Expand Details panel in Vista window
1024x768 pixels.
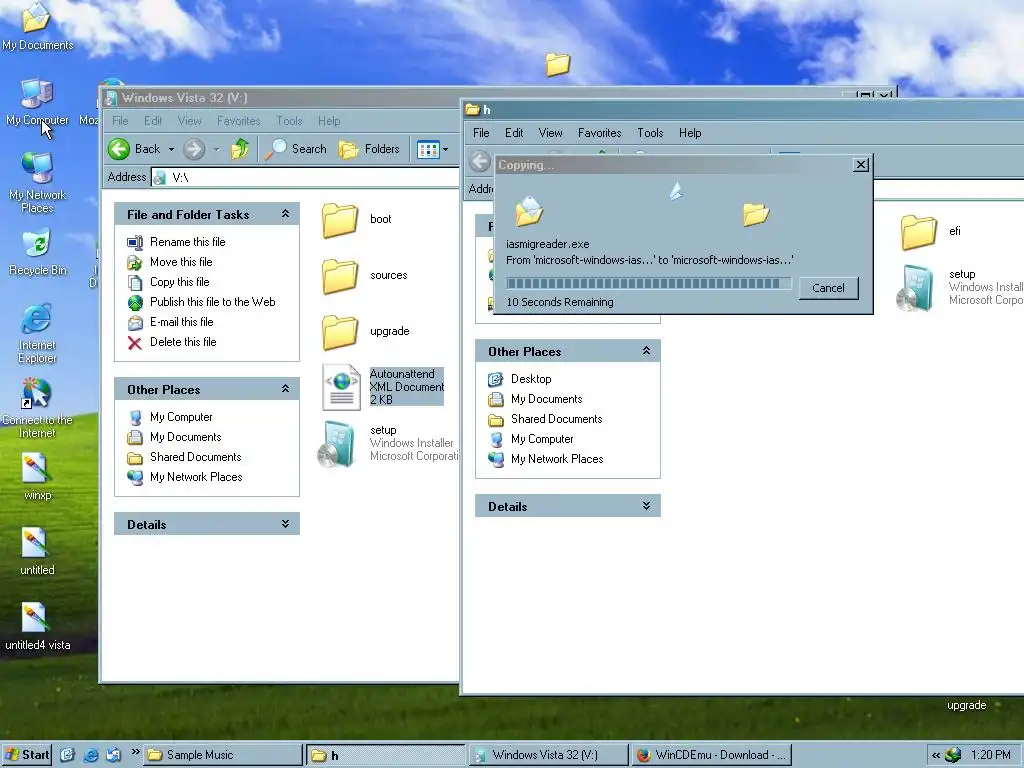click(x=285, y=524)
